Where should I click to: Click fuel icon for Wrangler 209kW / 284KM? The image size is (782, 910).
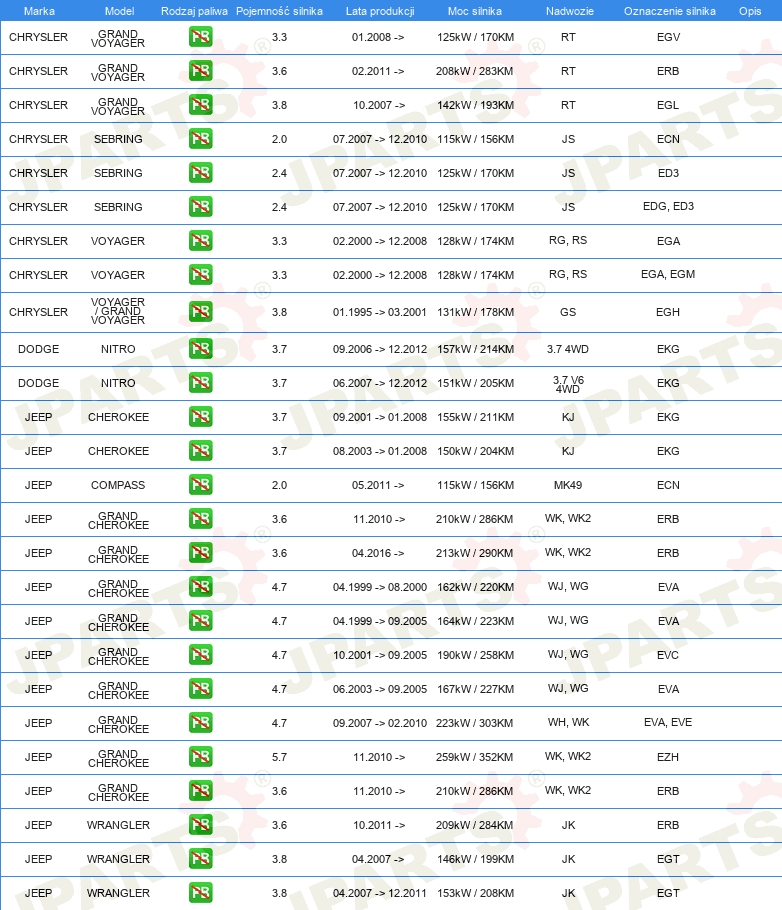pos(200,825)
